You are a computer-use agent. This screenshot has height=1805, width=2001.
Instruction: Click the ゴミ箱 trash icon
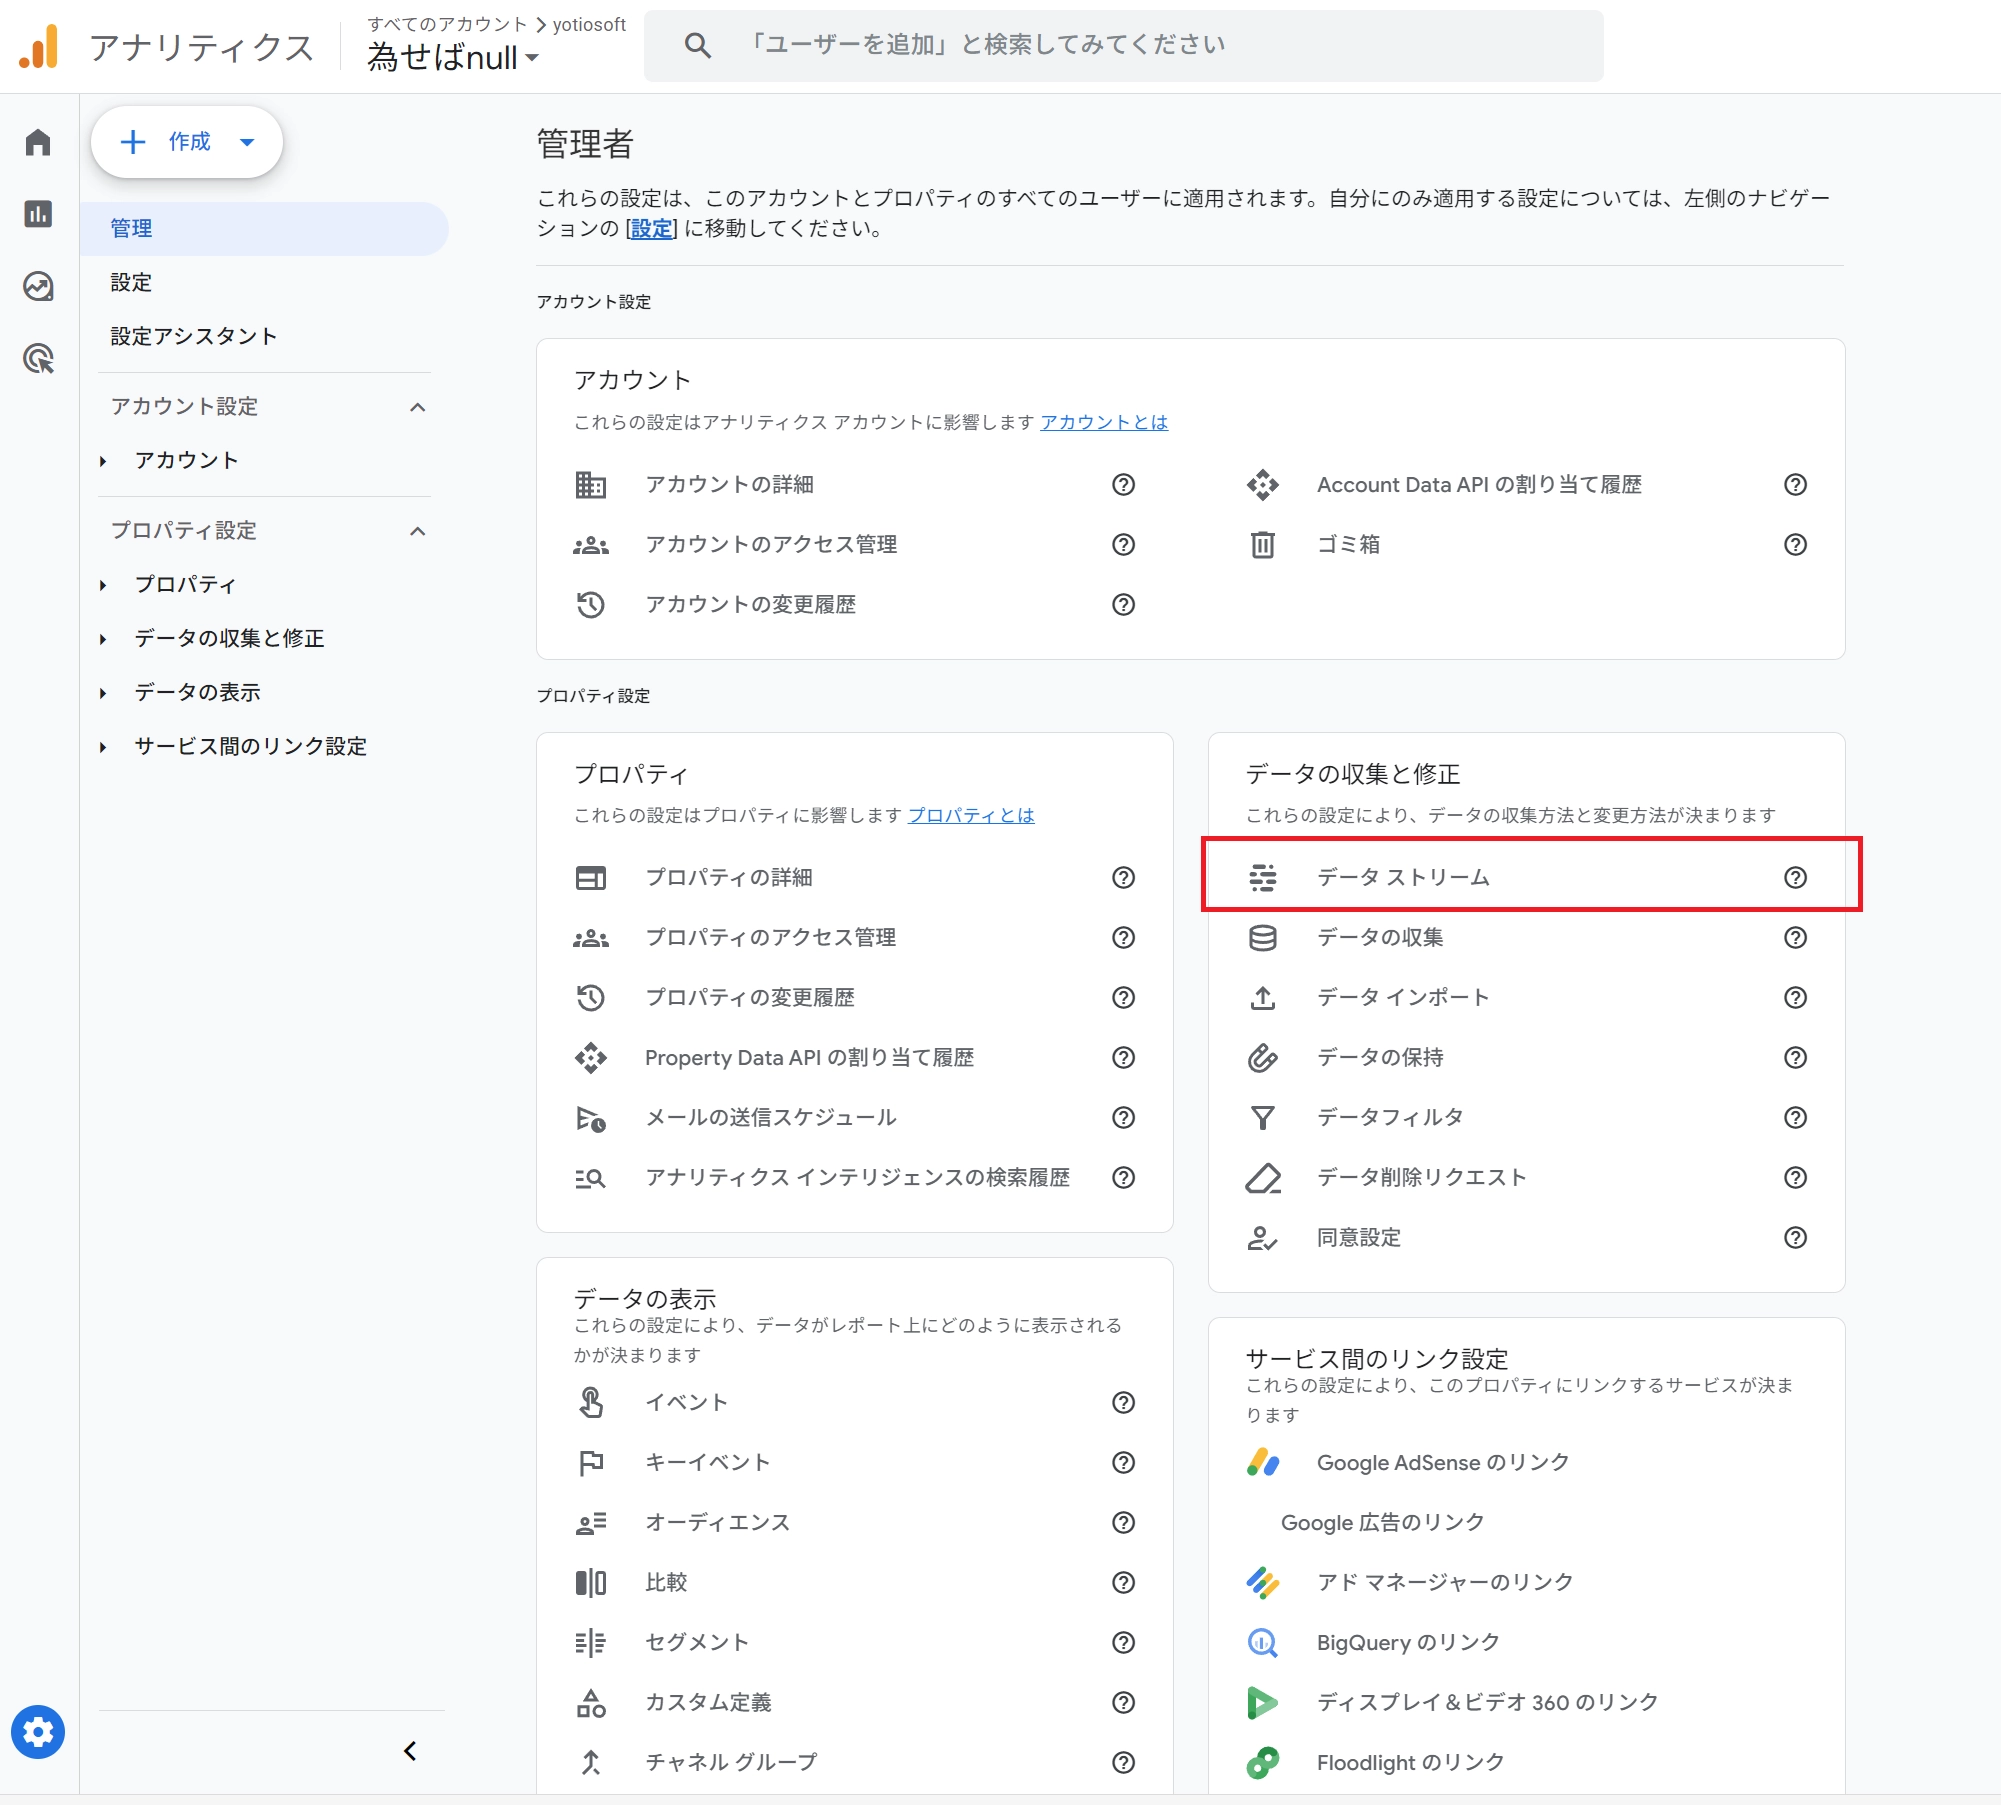click(1263, 545)
